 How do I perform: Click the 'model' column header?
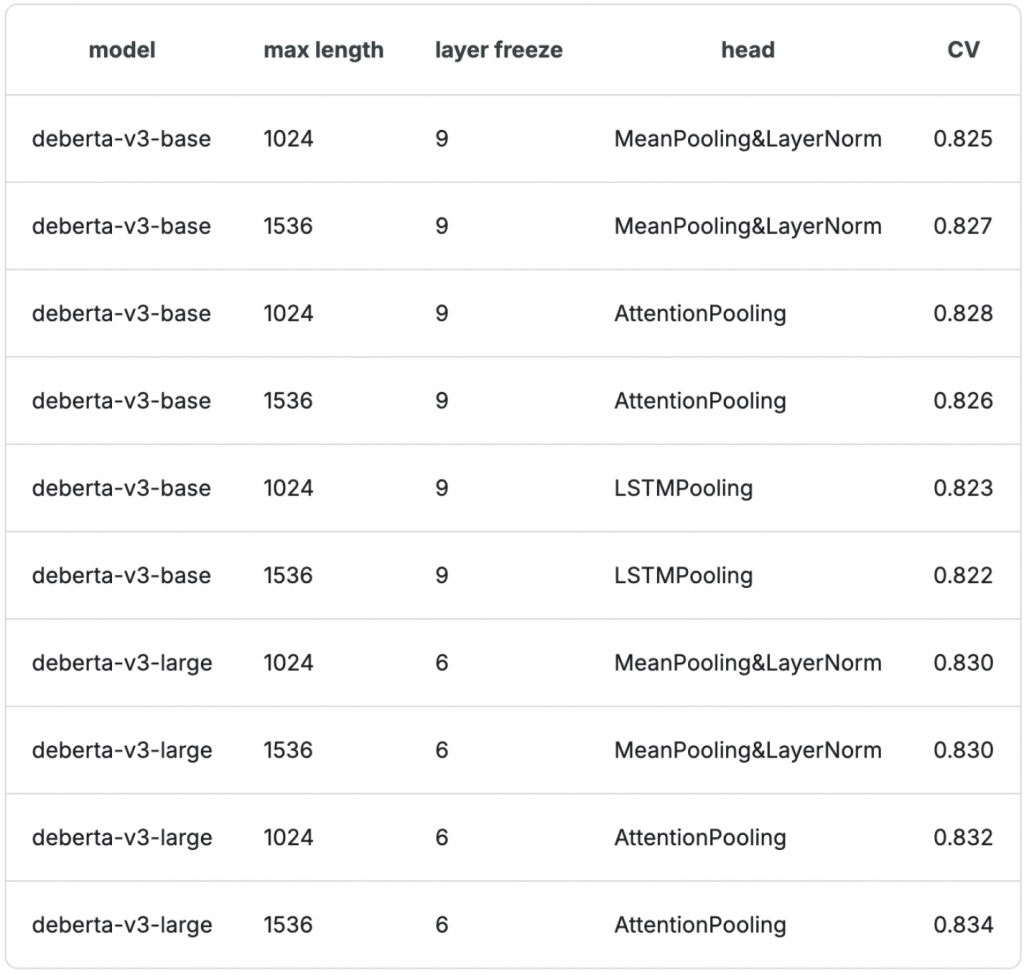tap(122, 50)
